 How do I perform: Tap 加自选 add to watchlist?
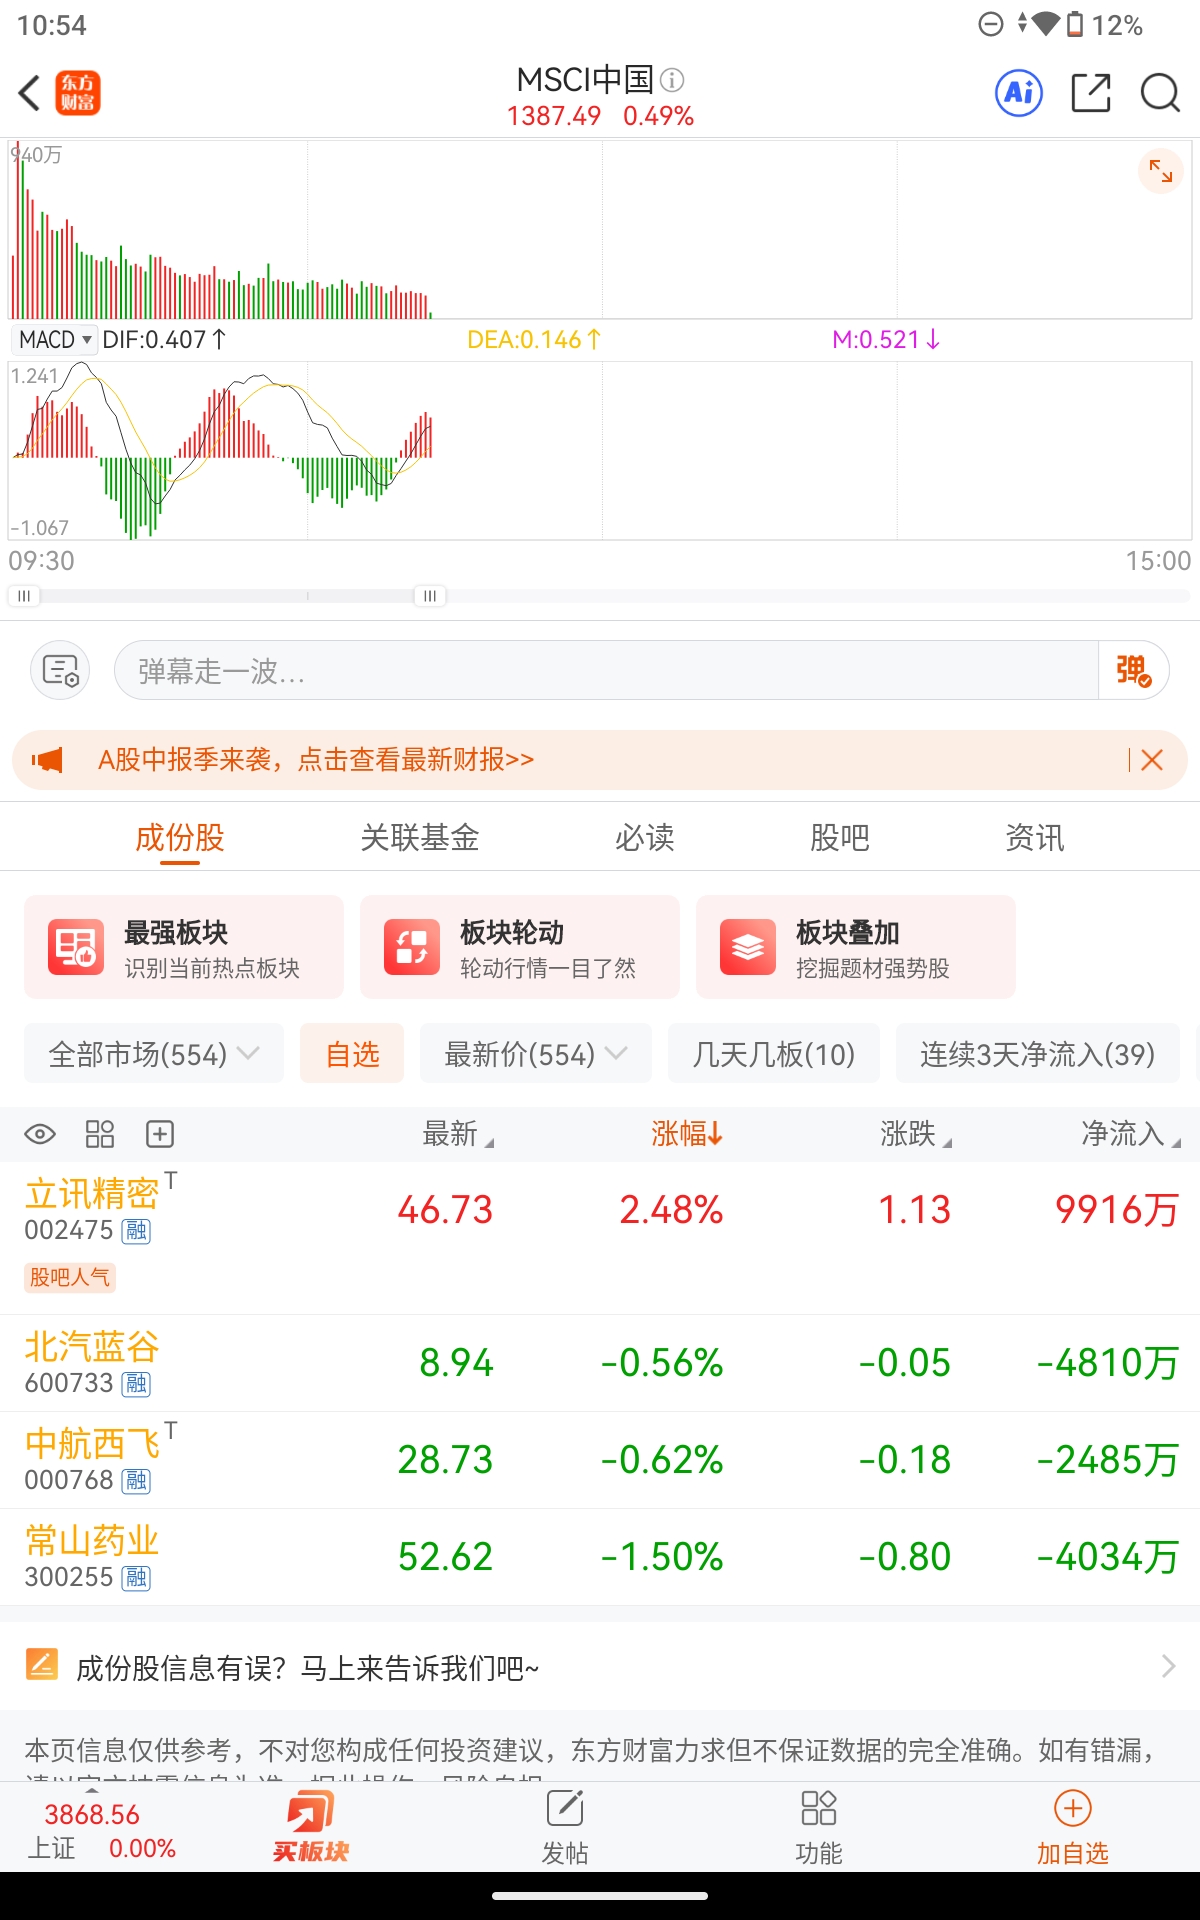pos(1072,1828)
